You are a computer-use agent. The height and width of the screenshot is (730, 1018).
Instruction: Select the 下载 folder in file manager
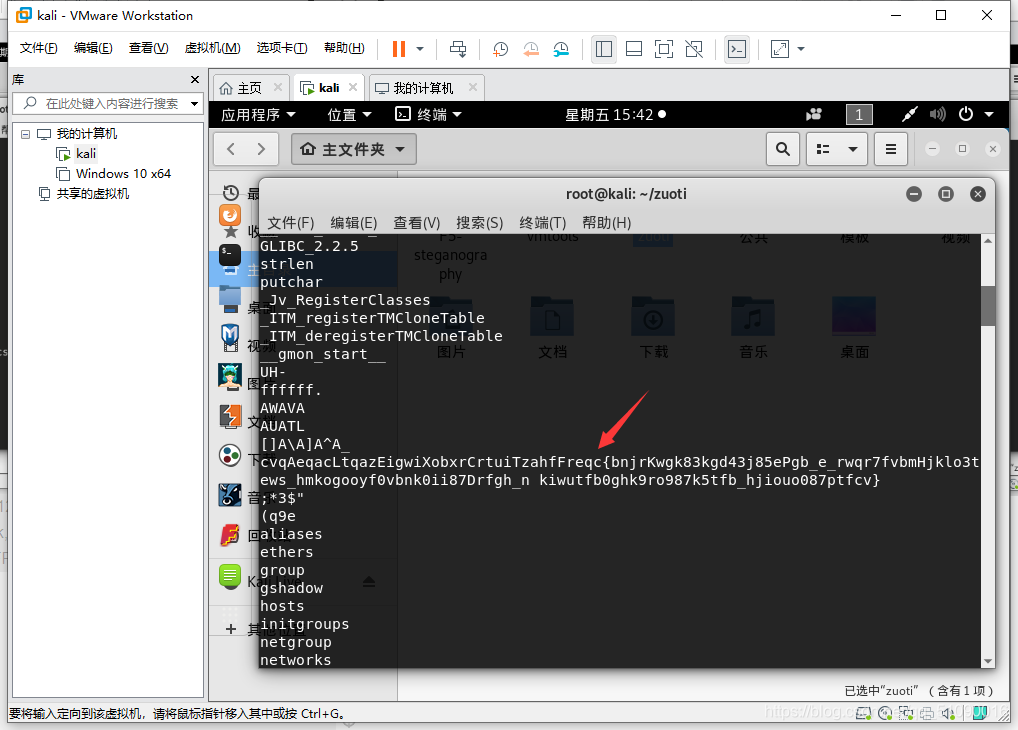[653, 328]
